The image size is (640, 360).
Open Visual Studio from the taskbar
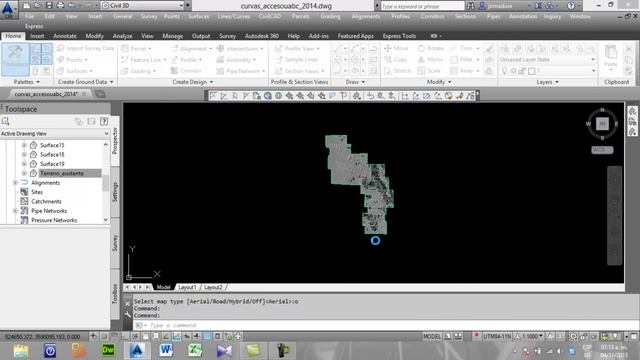click(224, 350)
